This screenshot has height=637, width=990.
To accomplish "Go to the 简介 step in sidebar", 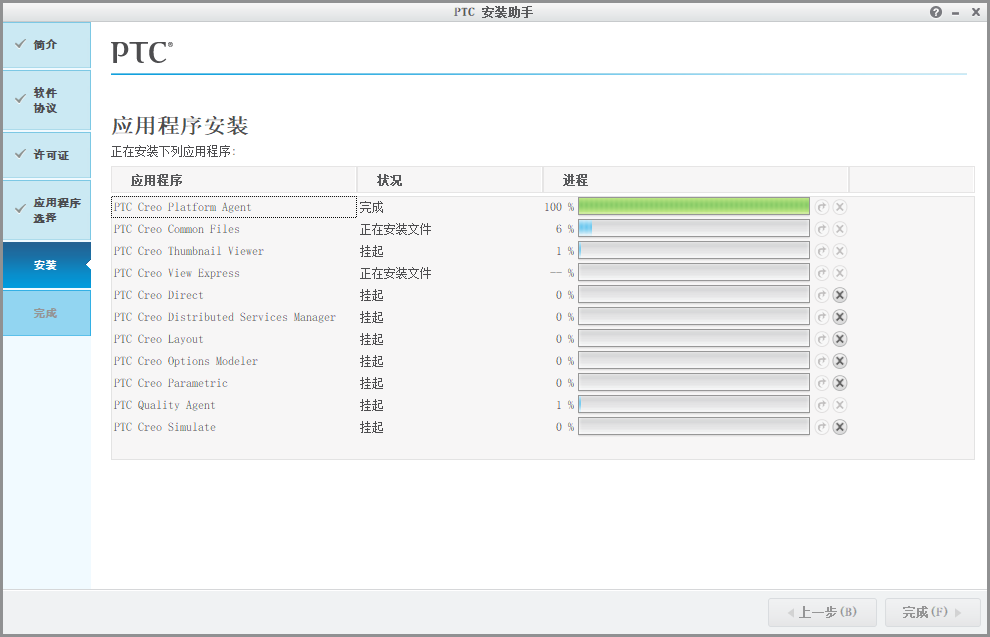I will click(47, 45).
